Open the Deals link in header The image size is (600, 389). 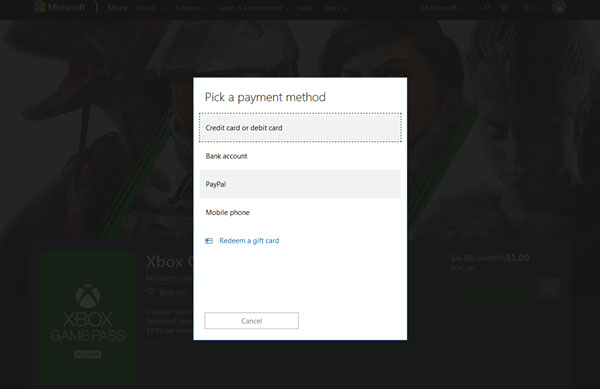point(305,8)
